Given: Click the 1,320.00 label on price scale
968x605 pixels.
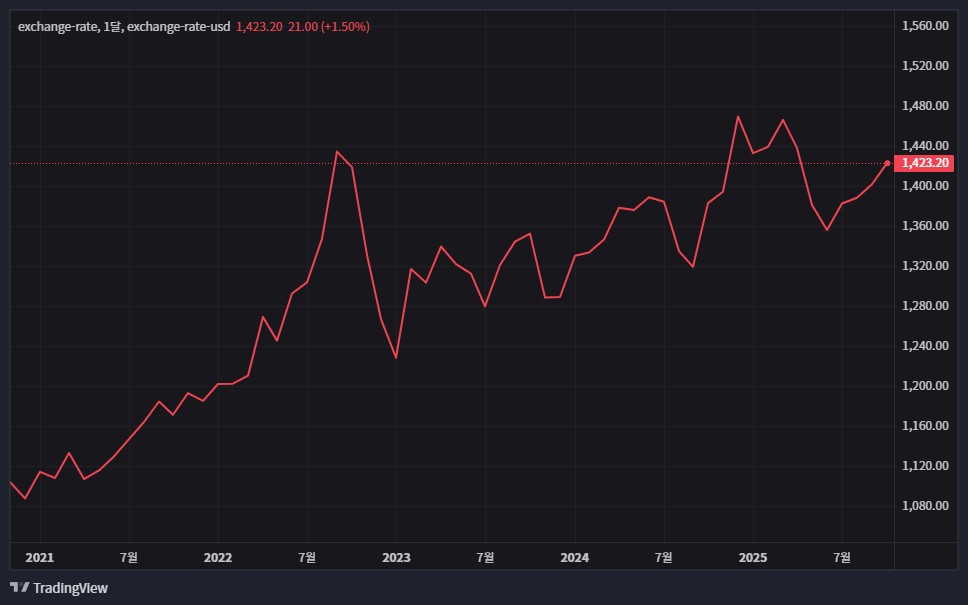Looking at the screenshot, I should tap(924, 266).
